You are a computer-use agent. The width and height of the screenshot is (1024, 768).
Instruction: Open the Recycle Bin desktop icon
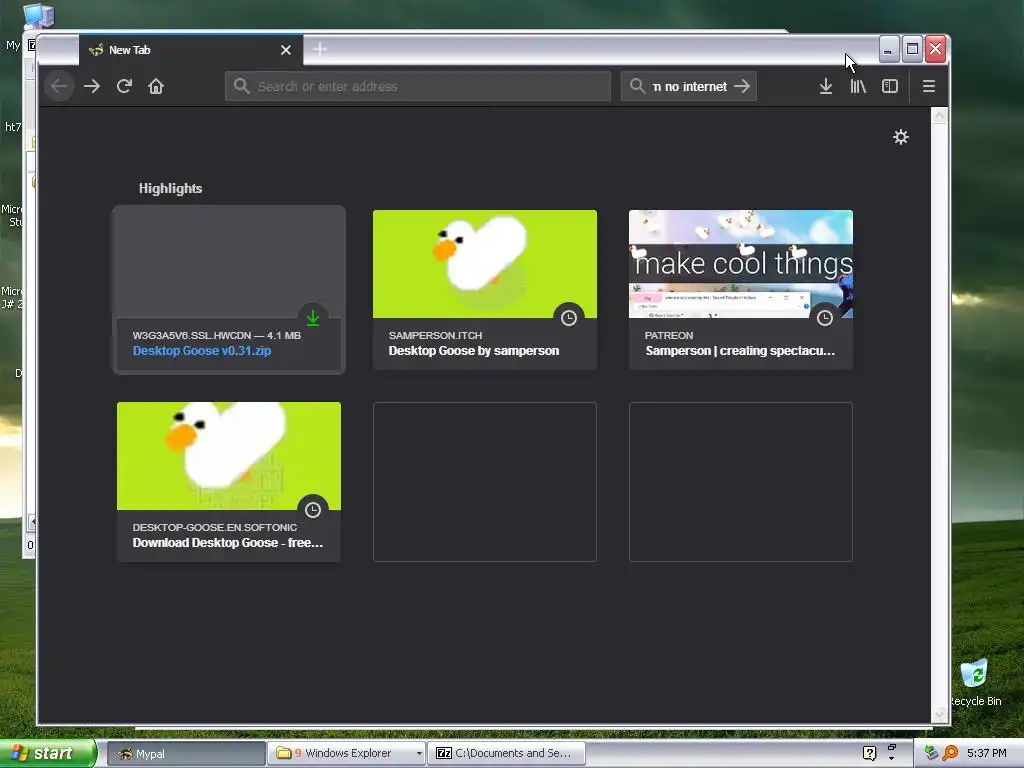point(974,683)
